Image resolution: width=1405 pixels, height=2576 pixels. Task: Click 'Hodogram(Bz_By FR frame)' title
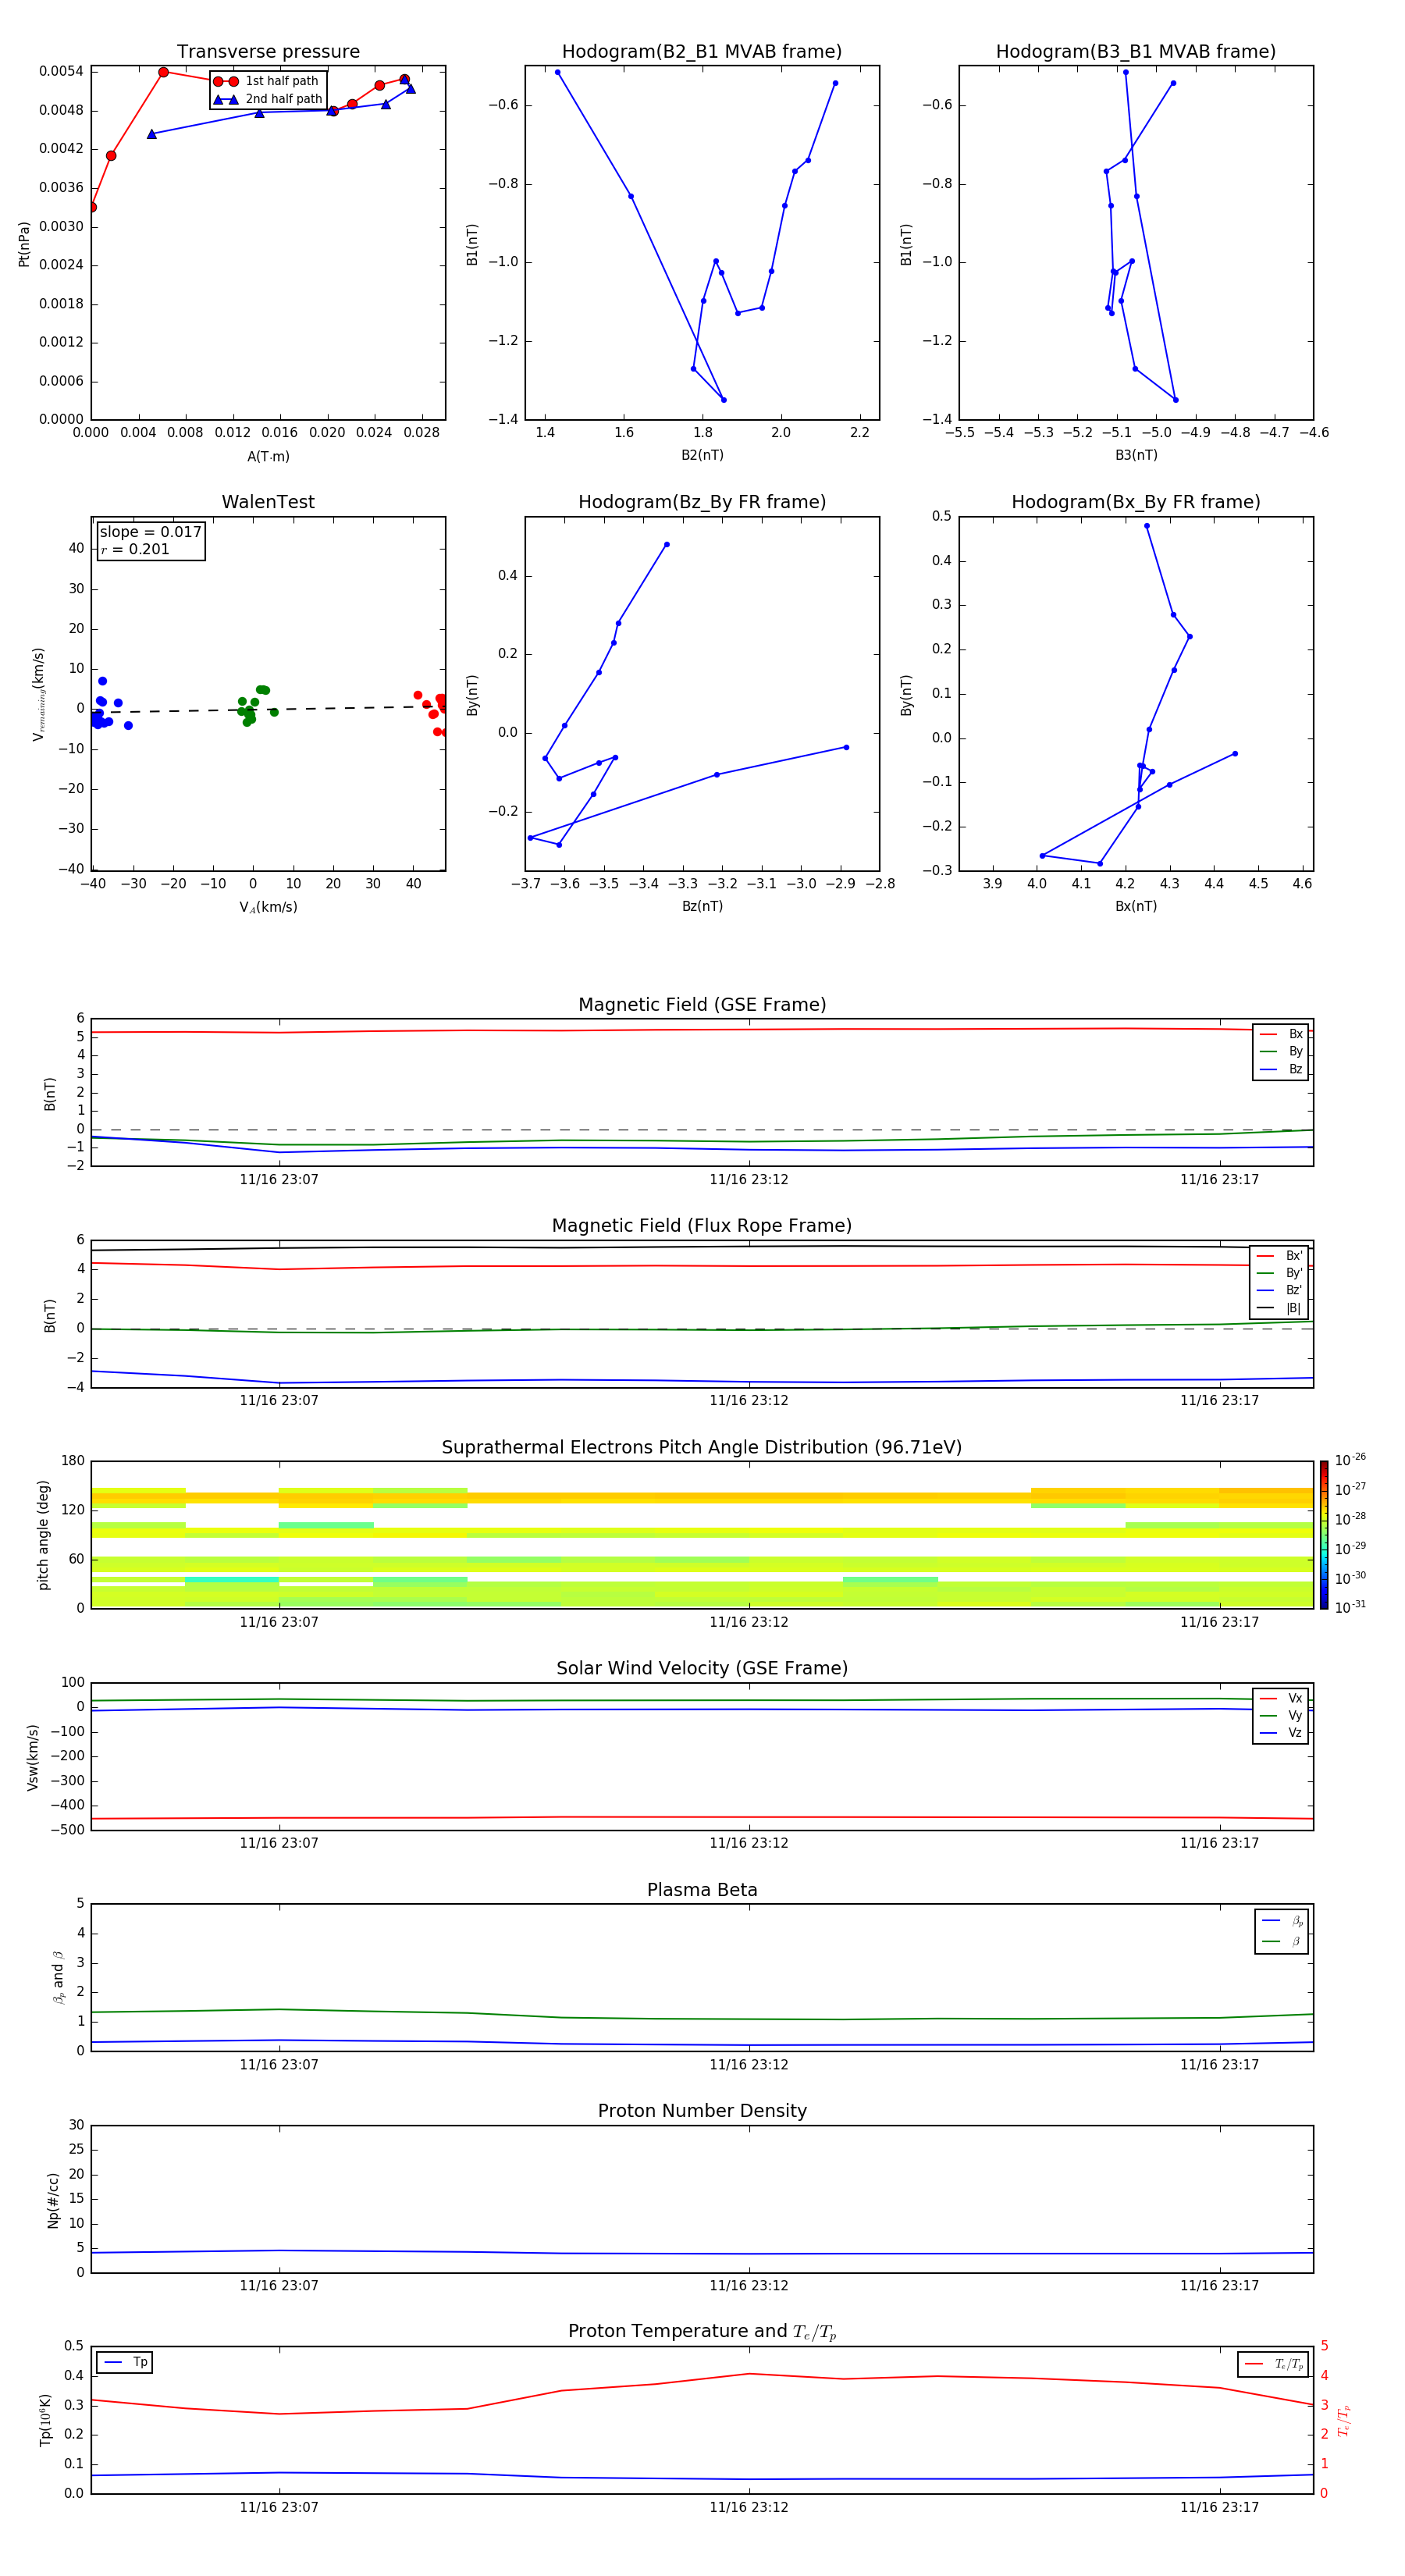702,502
